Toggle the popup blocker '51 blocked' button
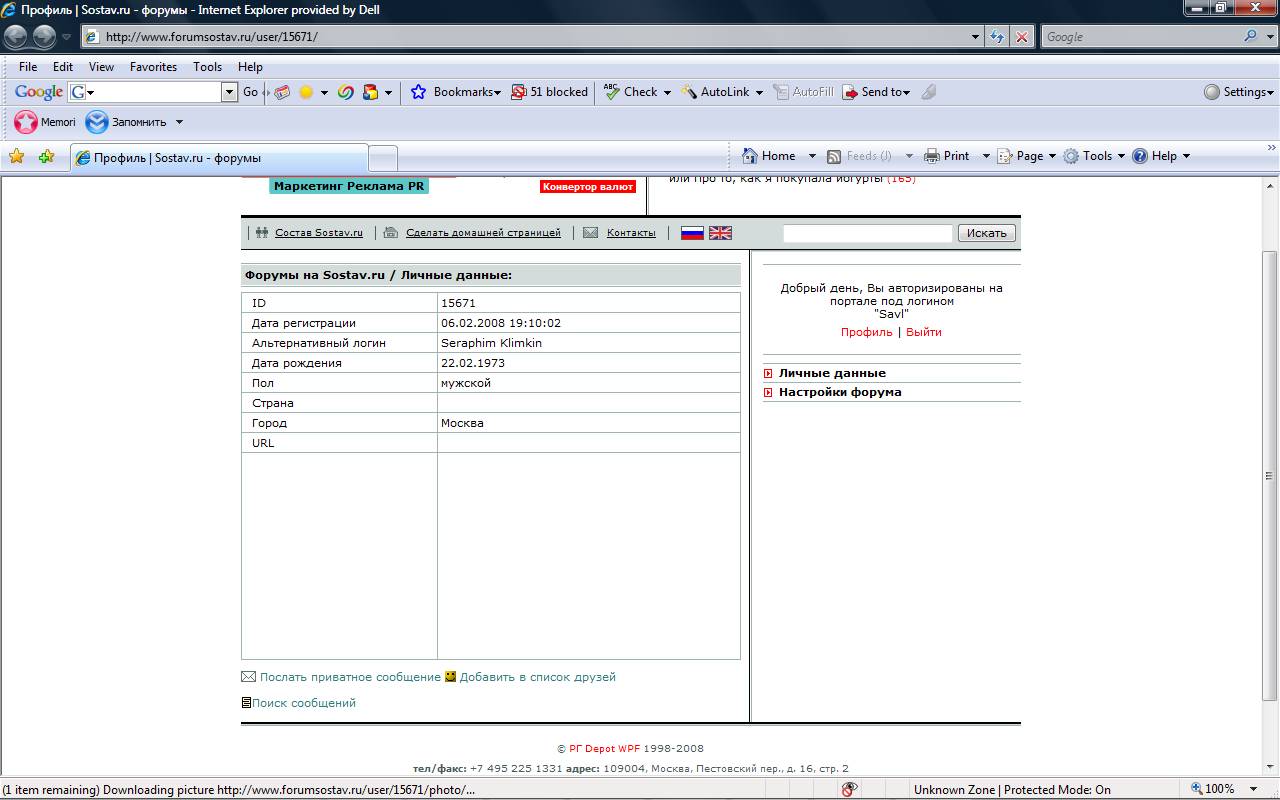Viewport: 1280px width, 800px height. pos(549,92)
